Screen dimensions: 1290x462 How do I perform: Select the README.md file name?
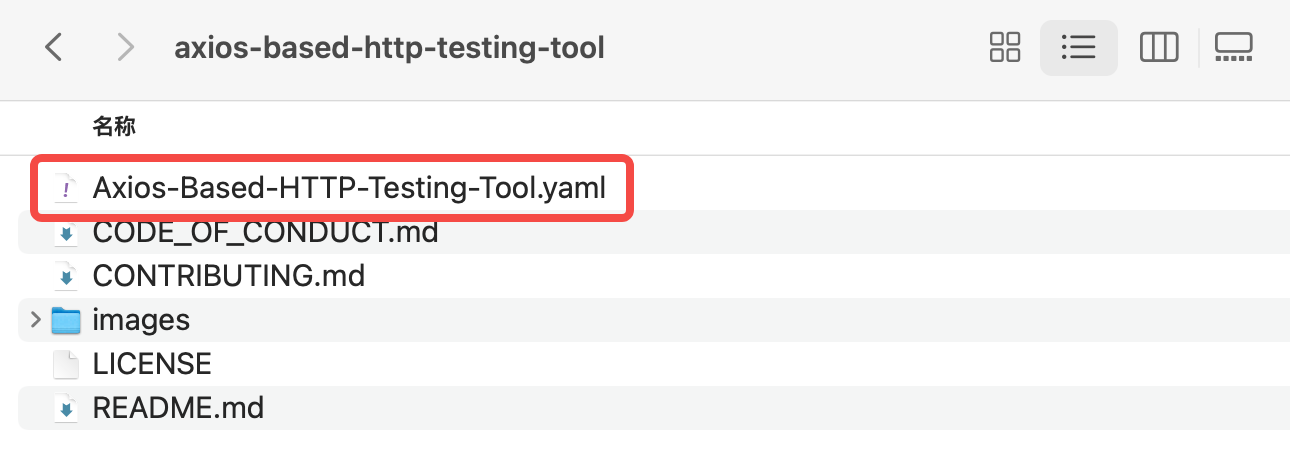pos(178,408)
